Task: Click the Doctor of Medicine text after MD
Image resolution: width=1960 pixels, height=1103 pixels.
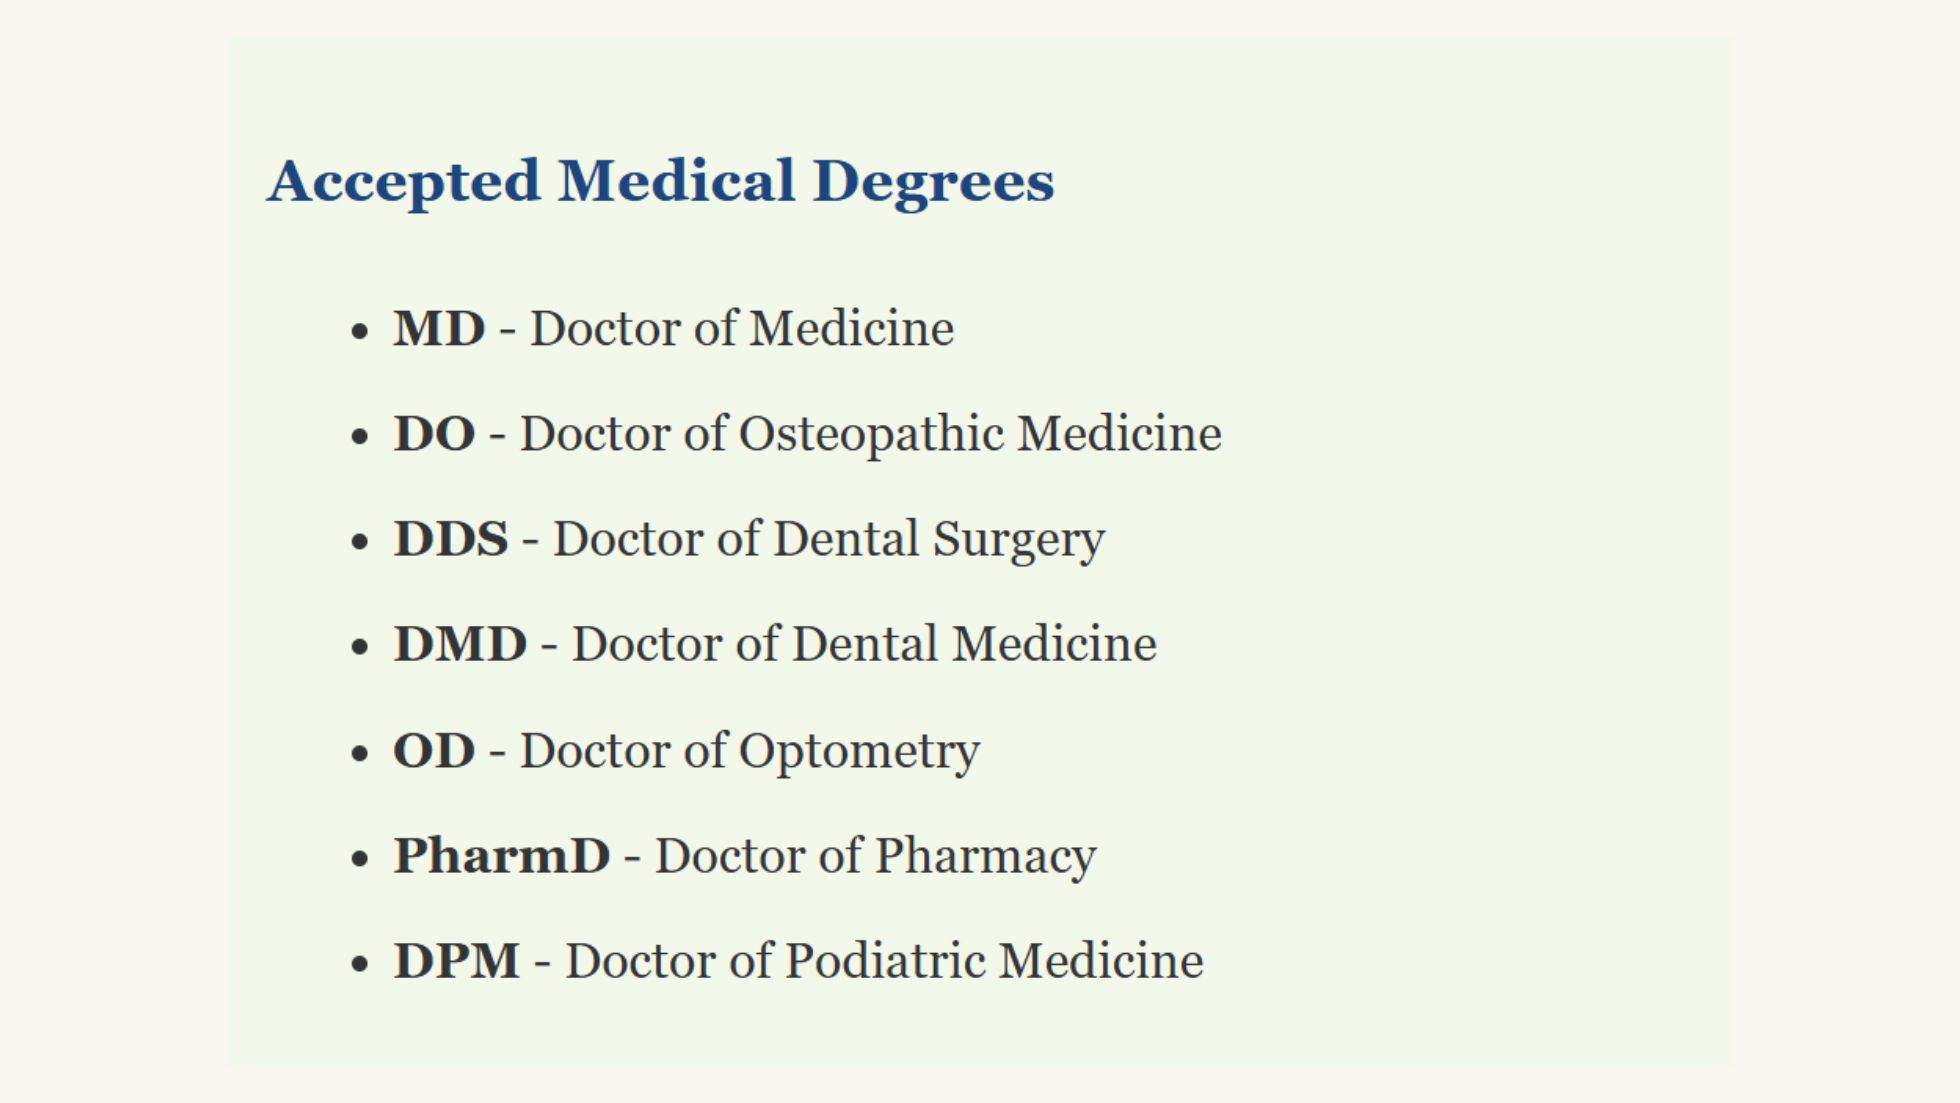Action: 742,329
